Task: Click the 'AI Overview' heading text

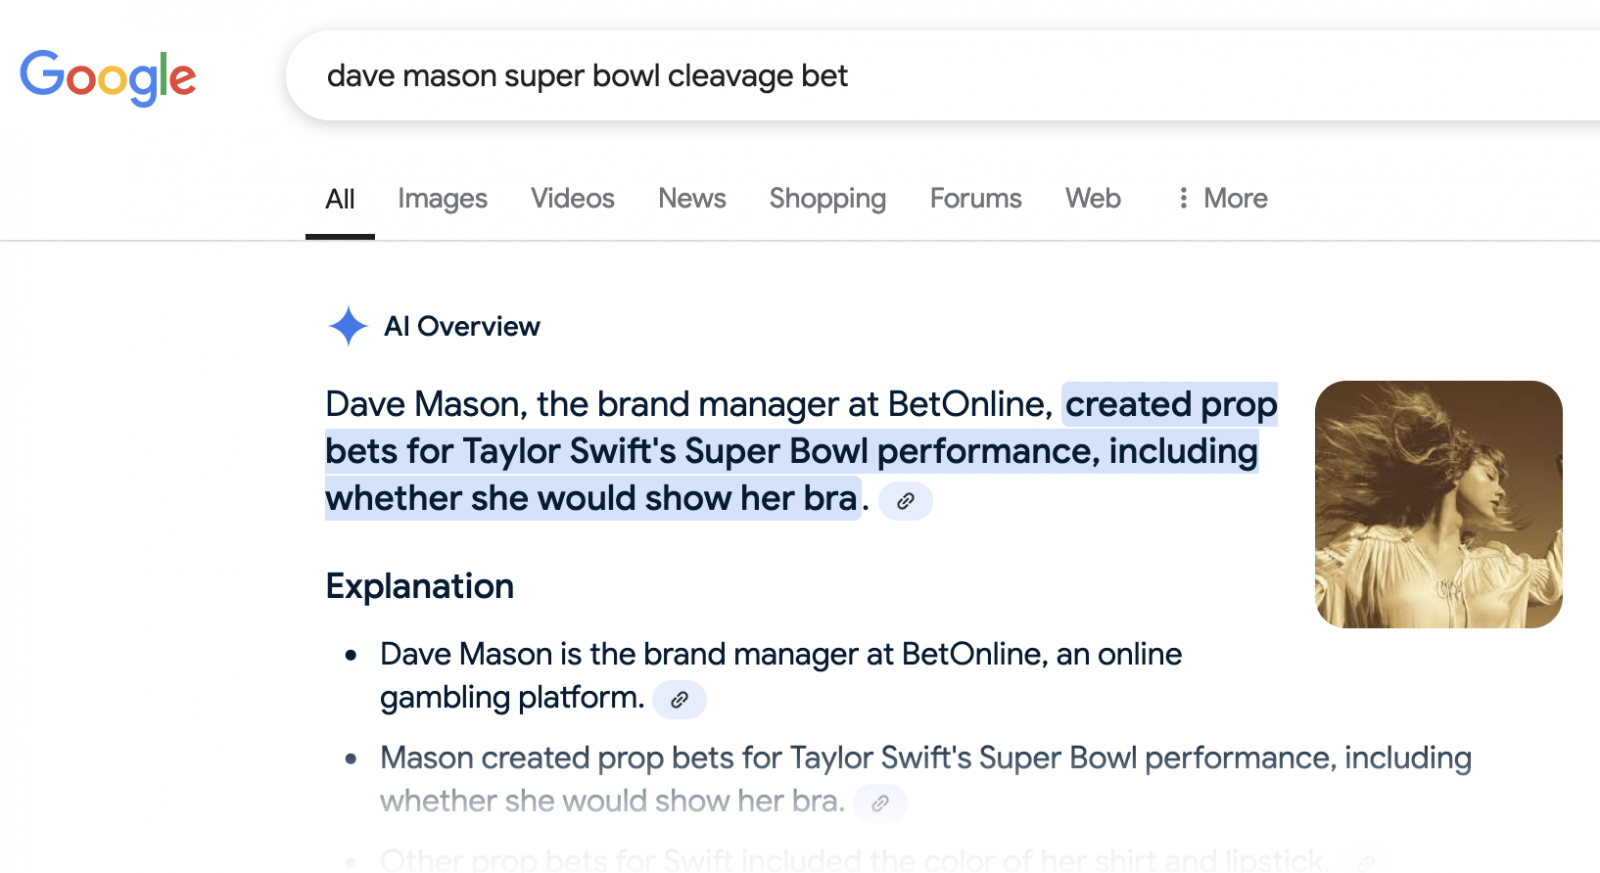Action: click(462, 327)
